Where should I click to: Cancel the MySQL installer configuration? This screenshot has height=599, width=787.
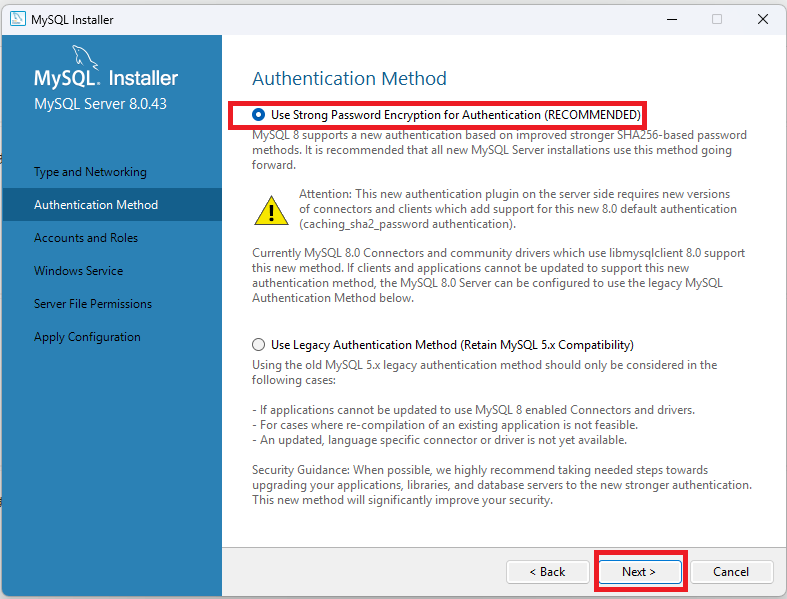[731, 572]
